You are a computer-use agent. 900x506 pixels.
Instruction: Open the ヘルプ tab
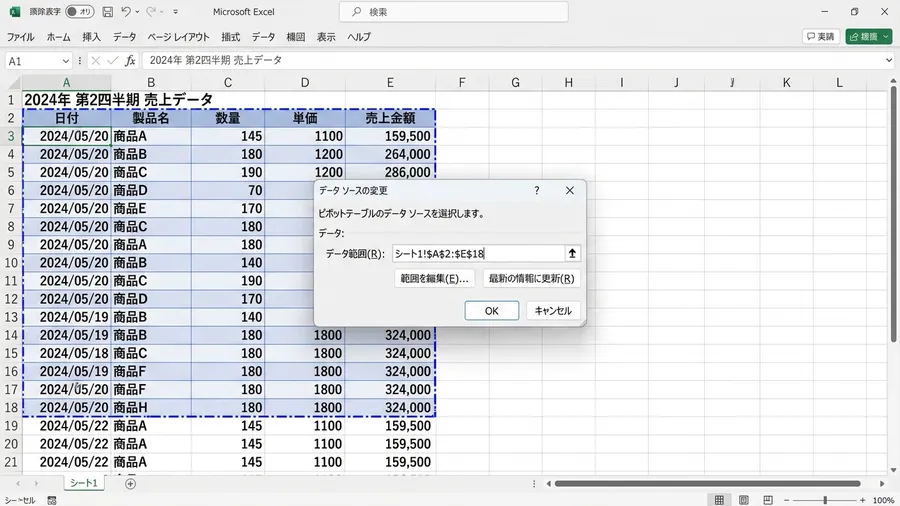point(359,37)
